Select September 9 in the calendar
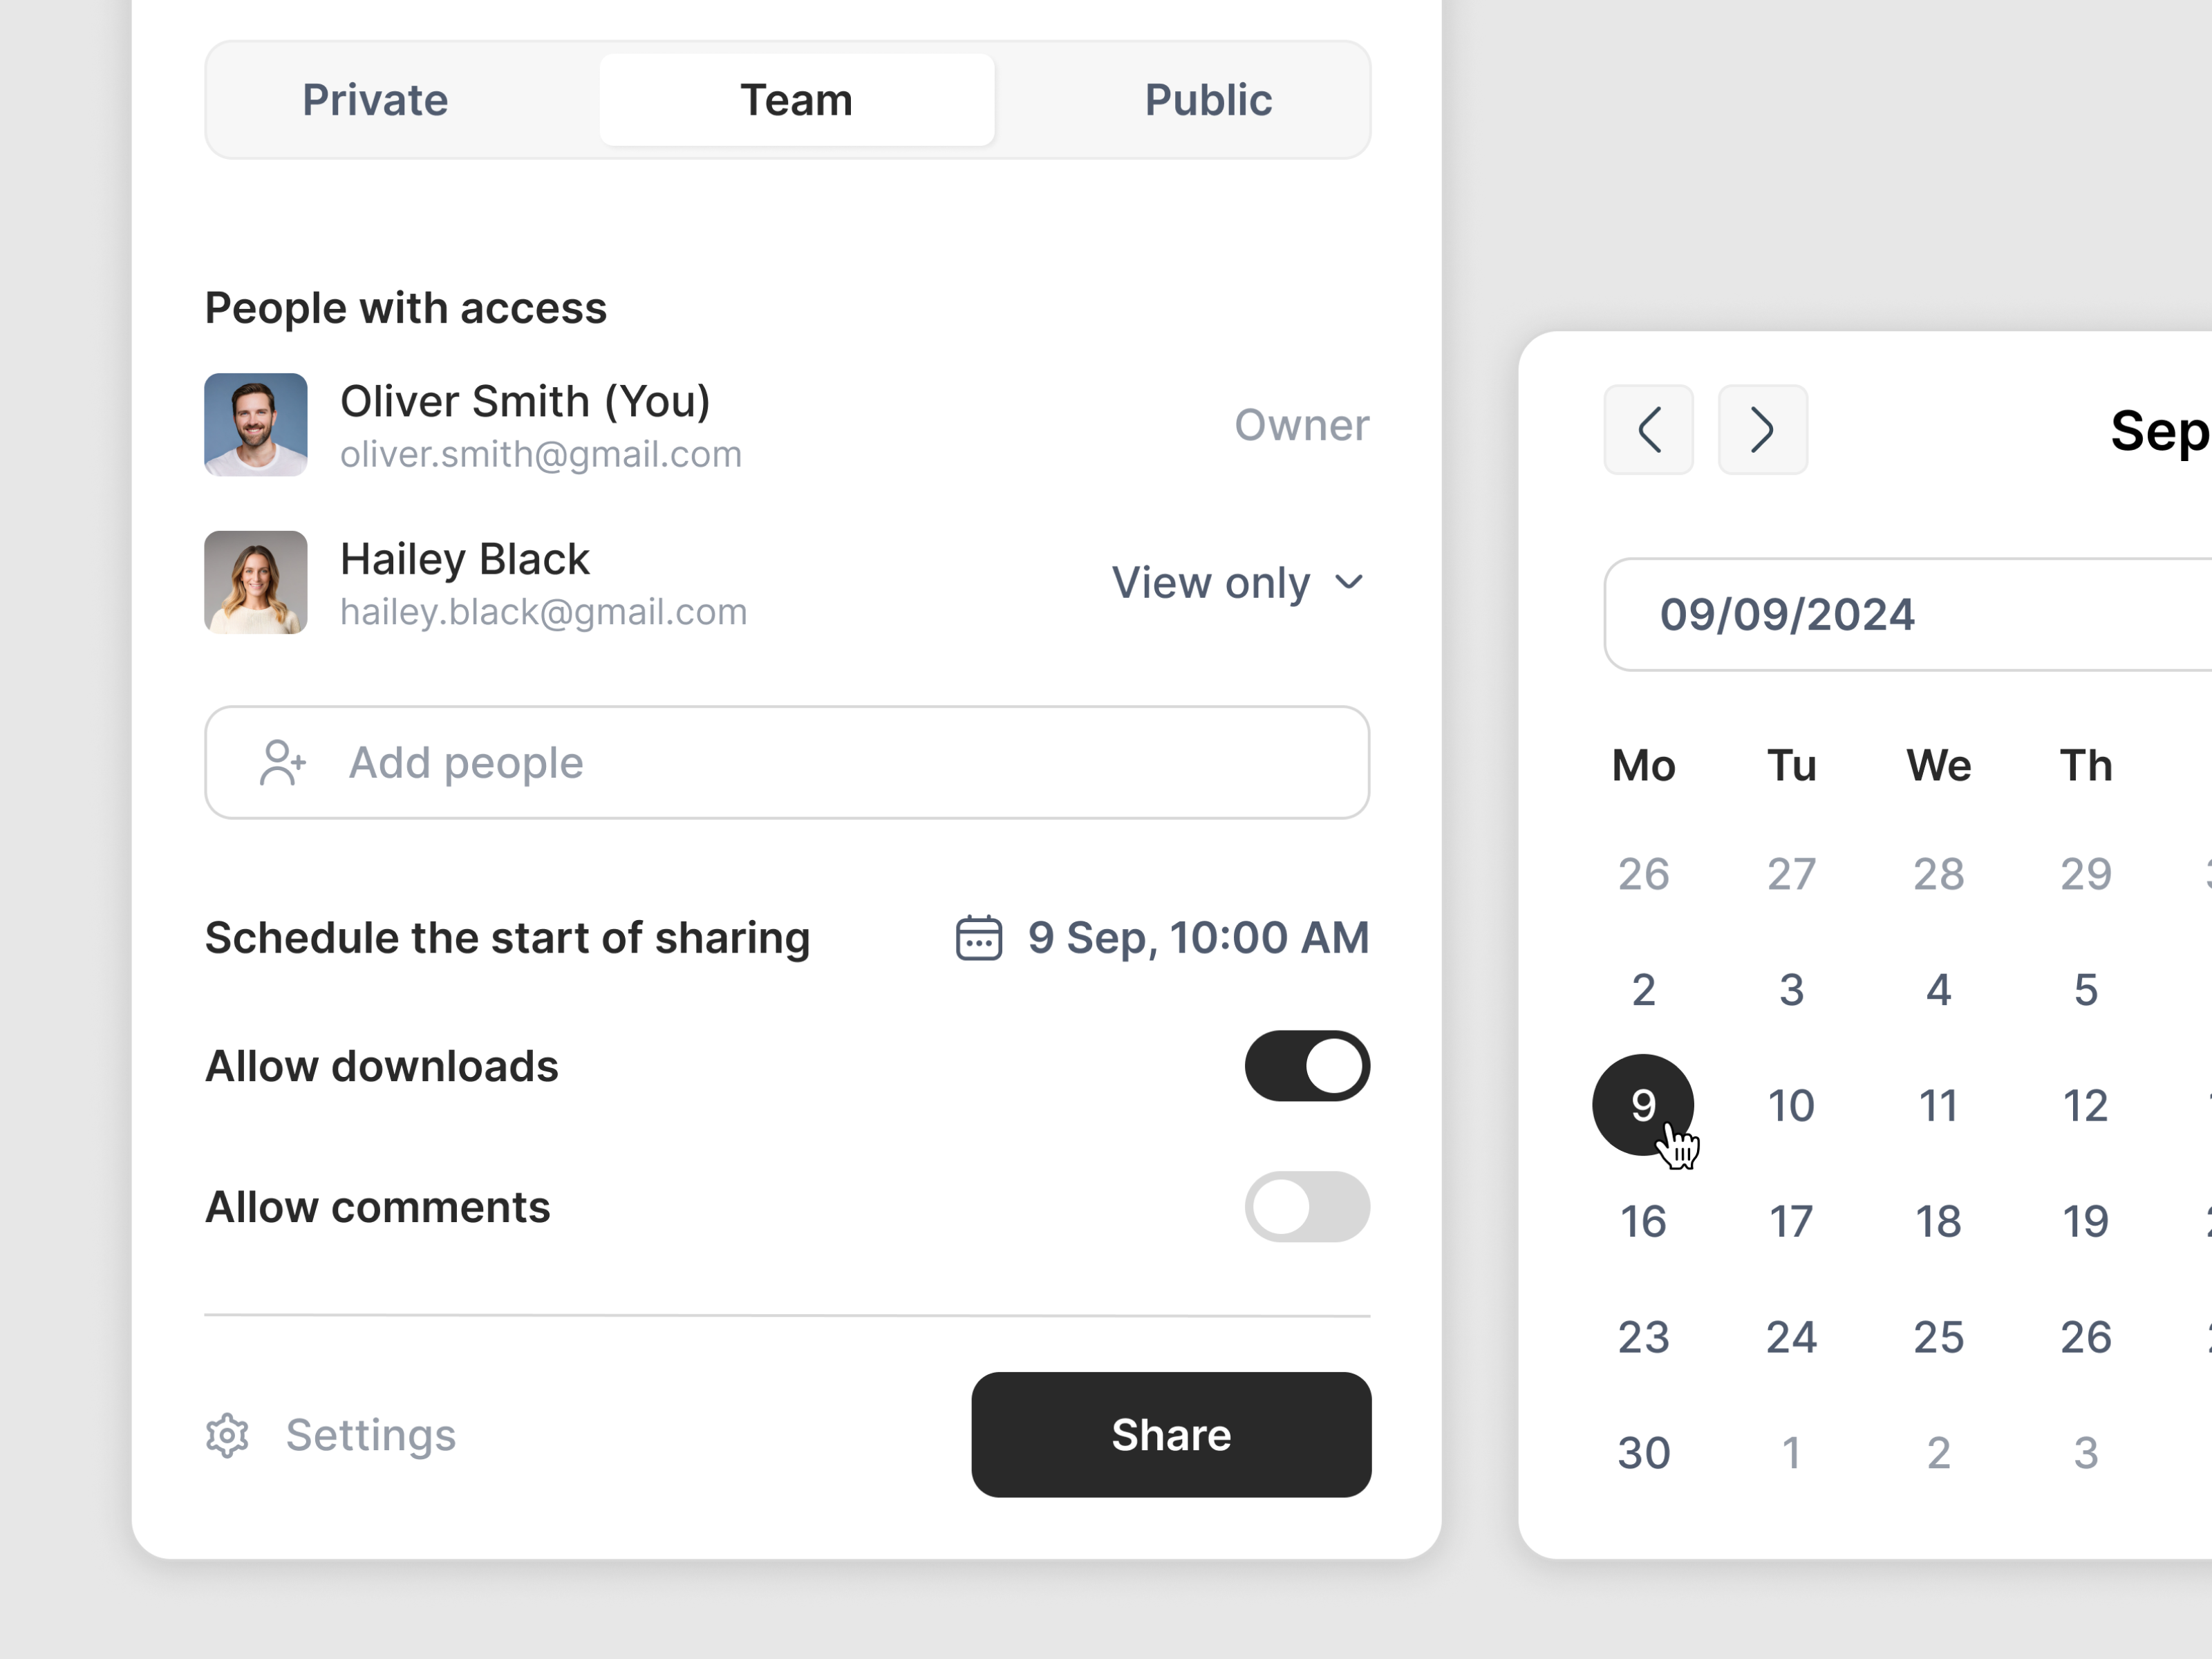Image resolution: width=2212 pixels, height=1659 pixels. [1643, 1105]
